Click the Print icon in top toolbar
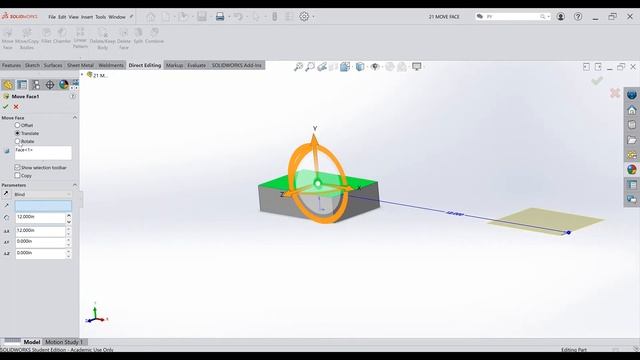Image resolution: width=640 pixels, height=360 pixels. click(x=220, y=17)
